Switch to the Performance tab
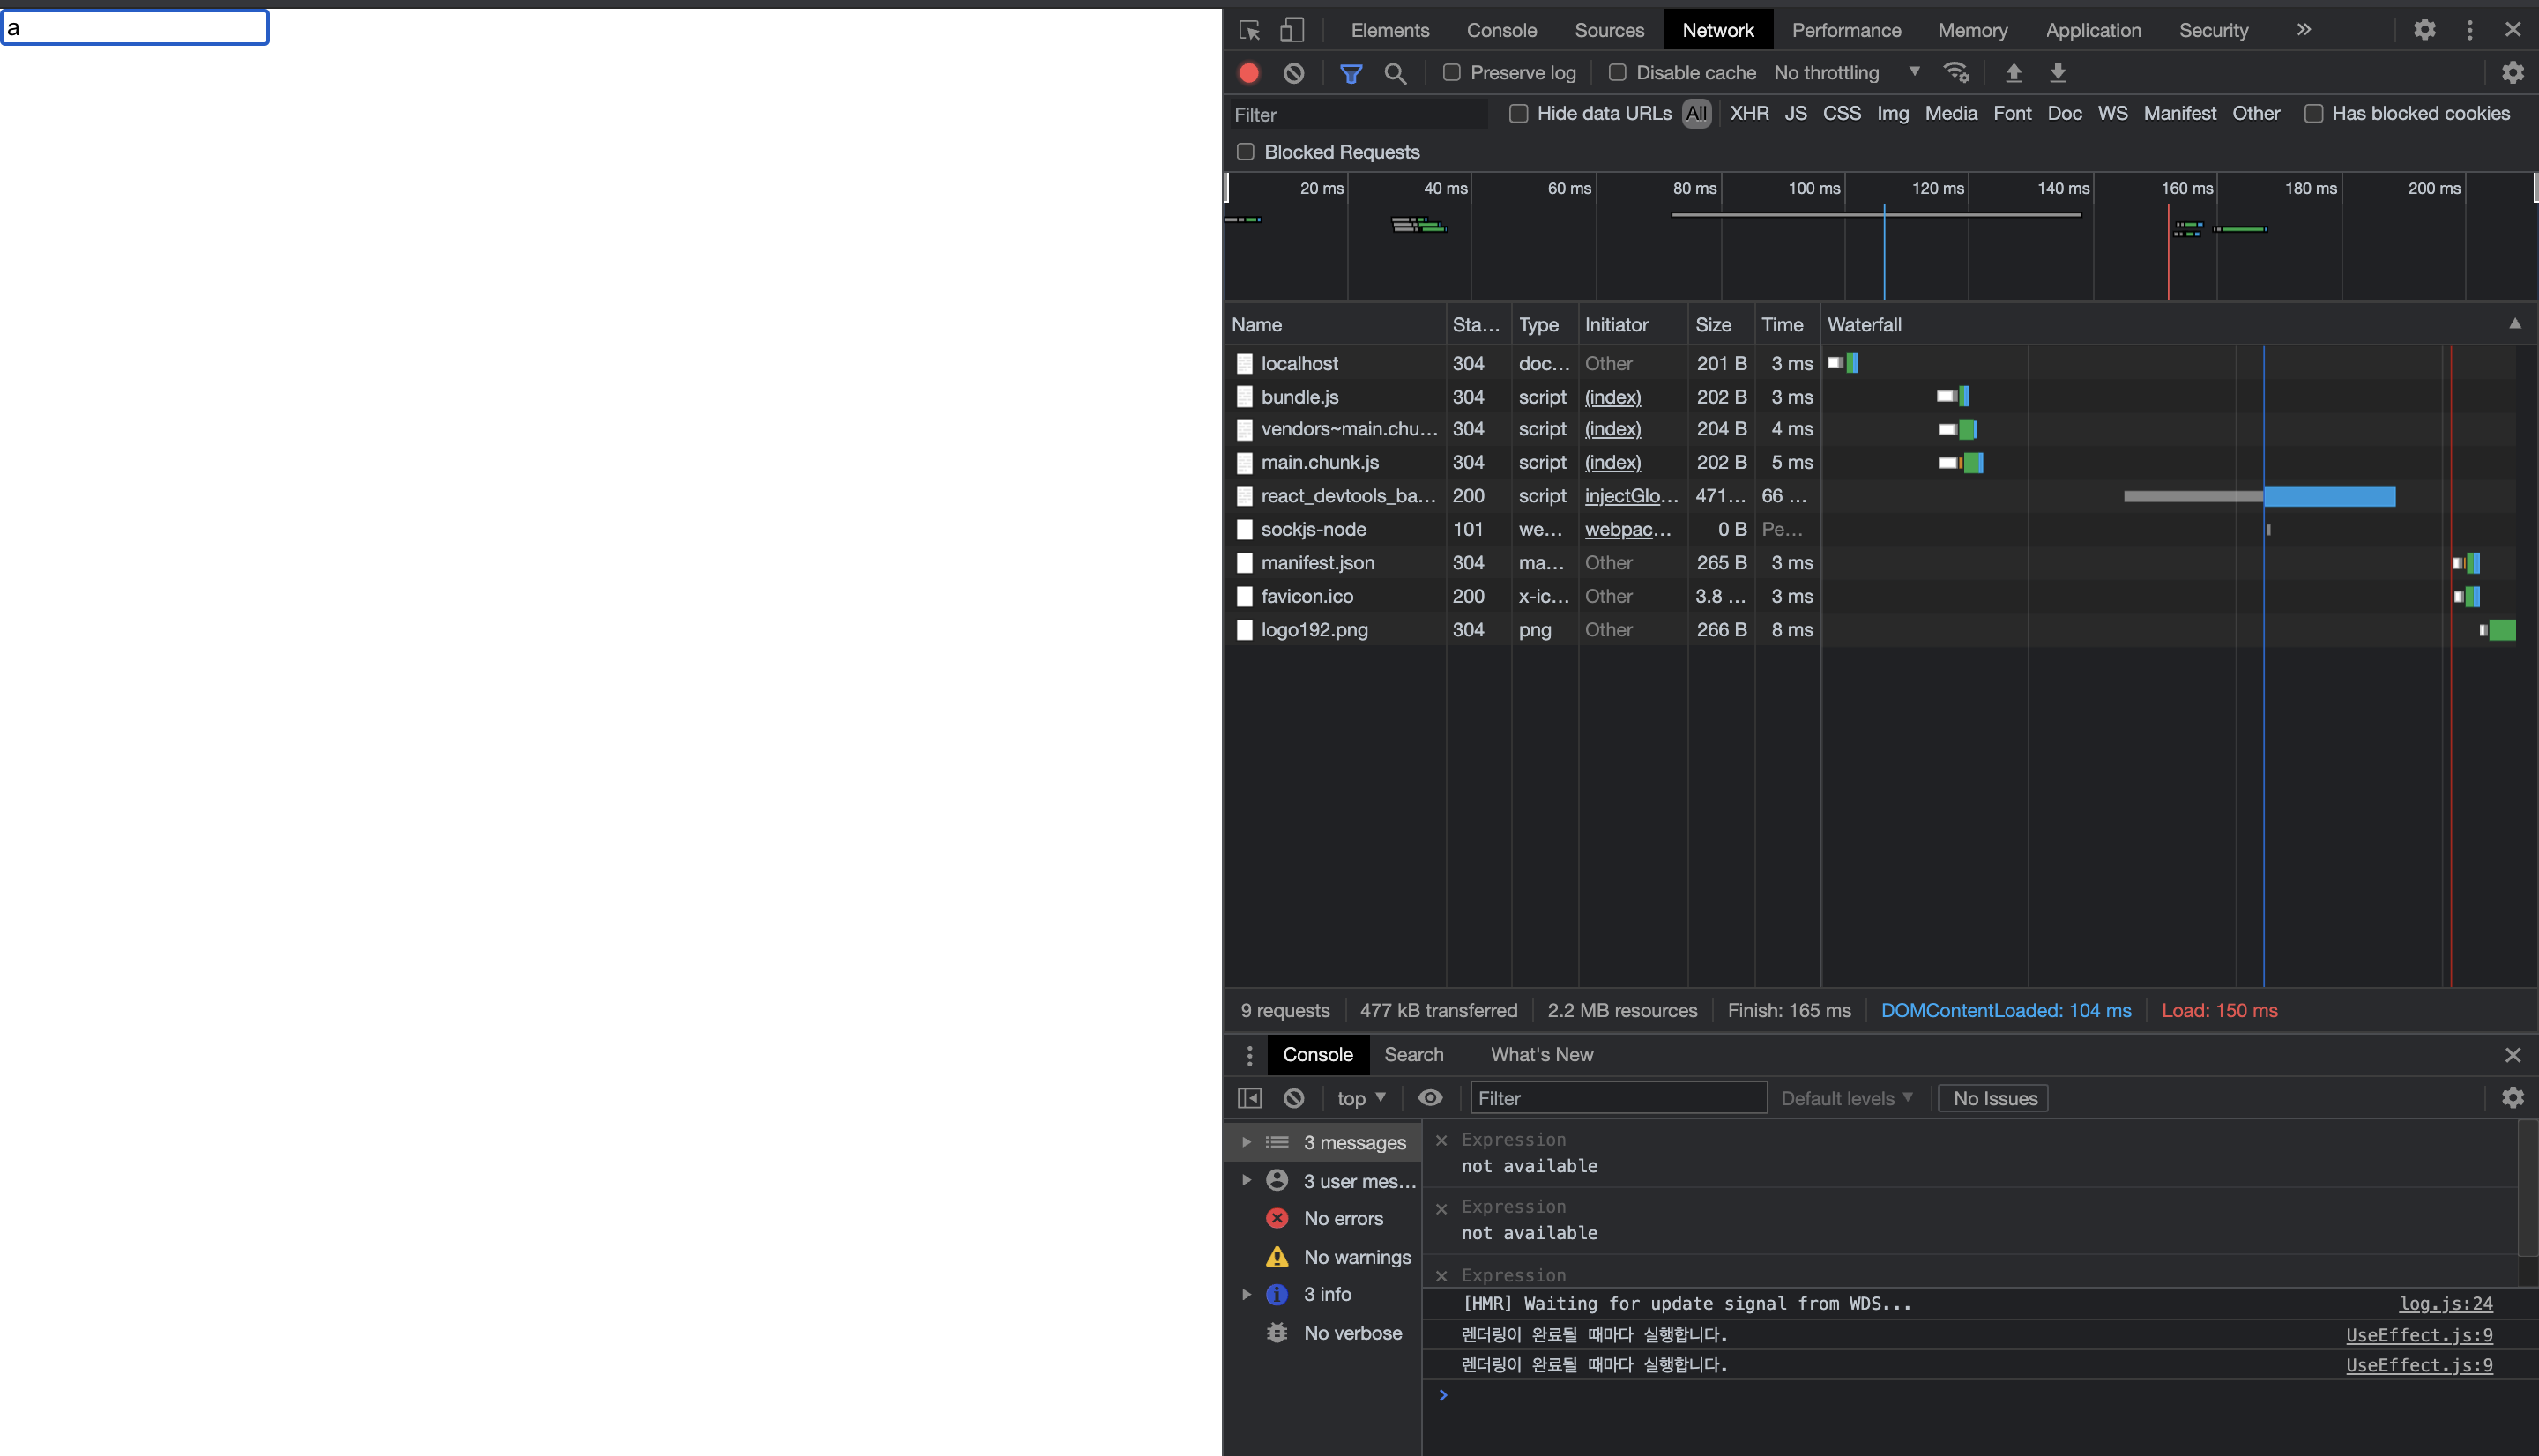Screen dimensions: 2539x1456 pyautogui.click(x=1846, y=30)
